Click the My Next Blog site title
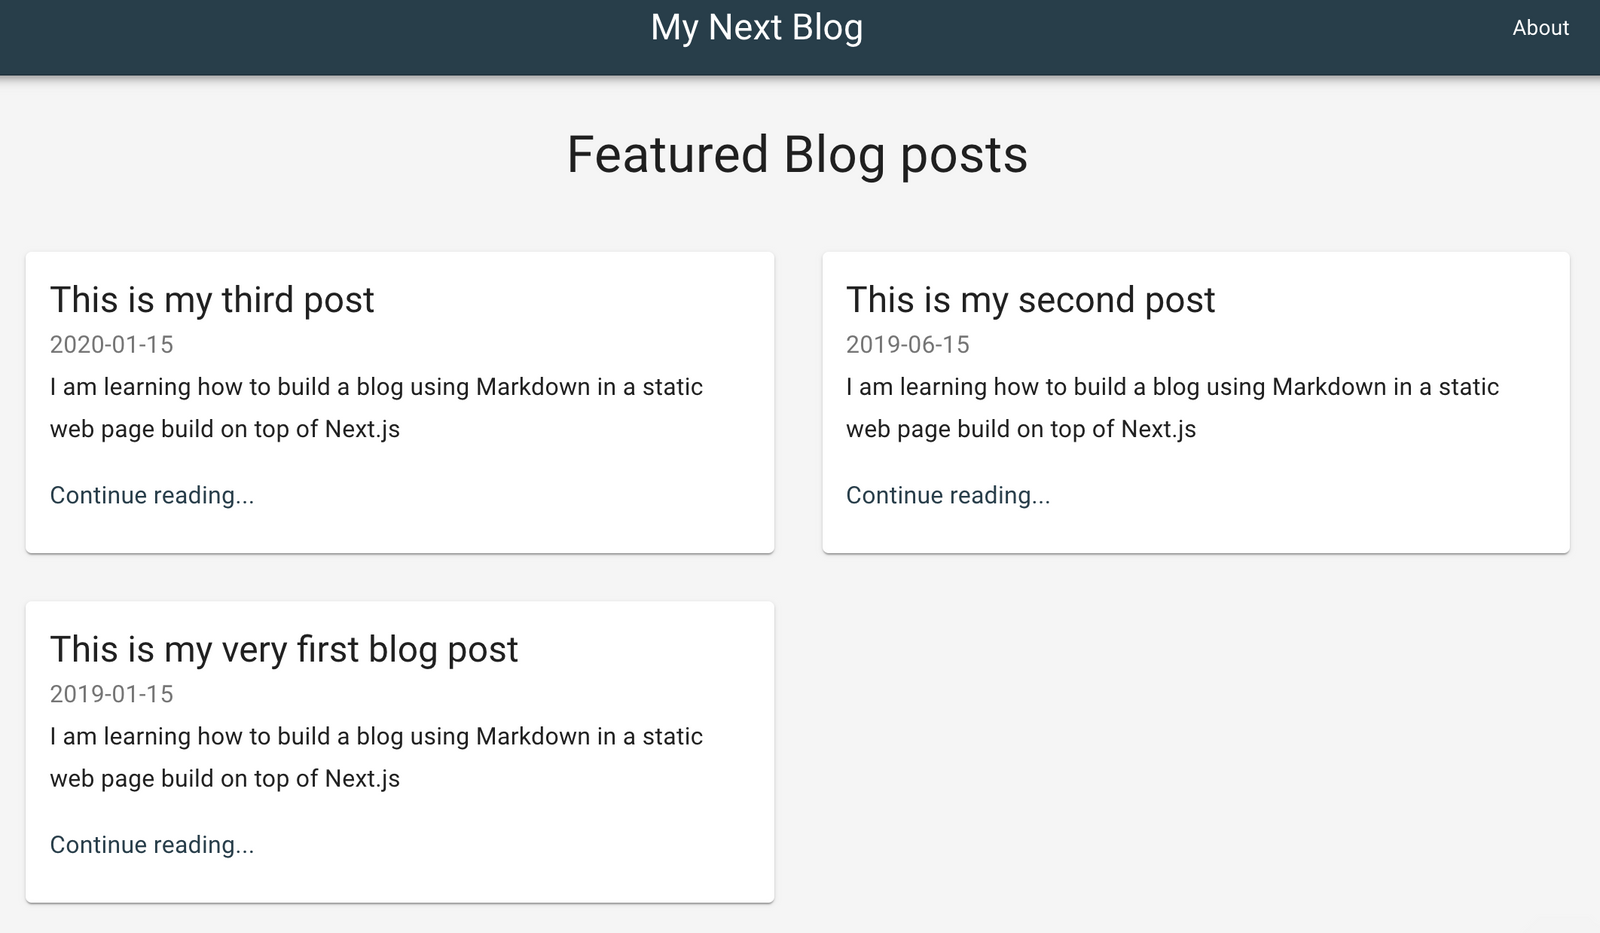The height and width of the screenshot is (933, 1600). point(757,28)
